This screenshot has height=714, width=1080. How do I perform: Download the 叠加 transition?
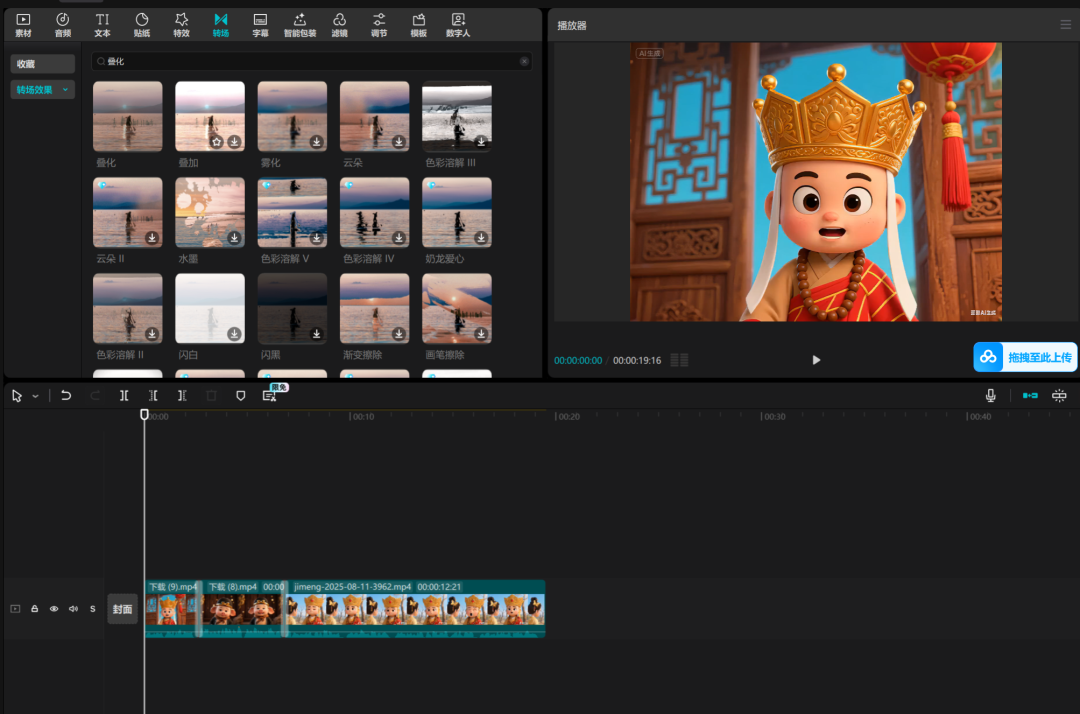pos(234,142)
